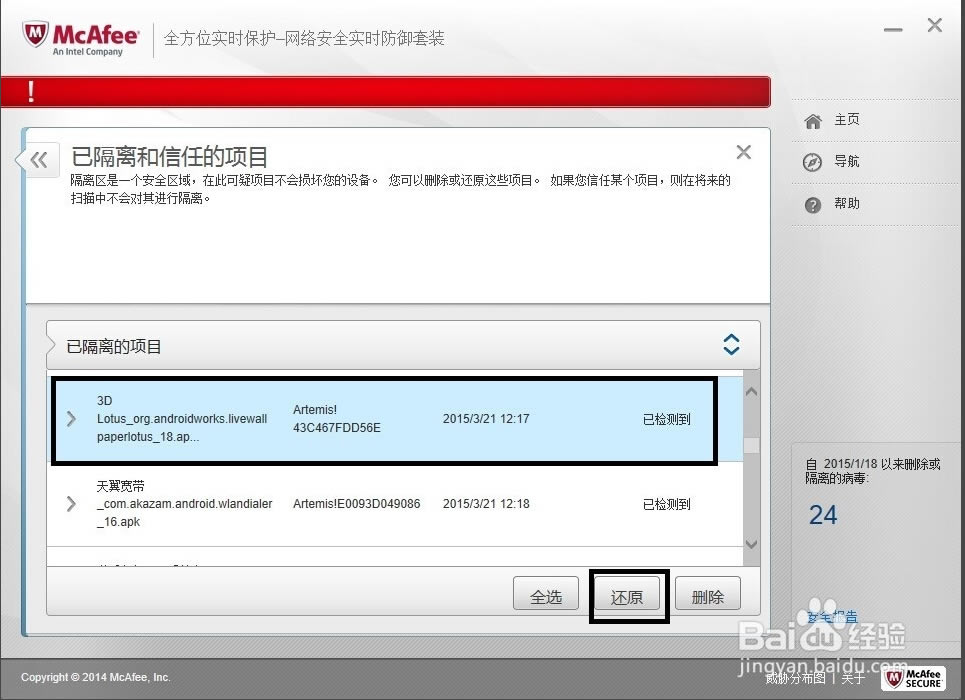Viewport: 965px width, 700px height.
Task: Click the red alert exclamation icon
Action: click(x=31, y=92)
